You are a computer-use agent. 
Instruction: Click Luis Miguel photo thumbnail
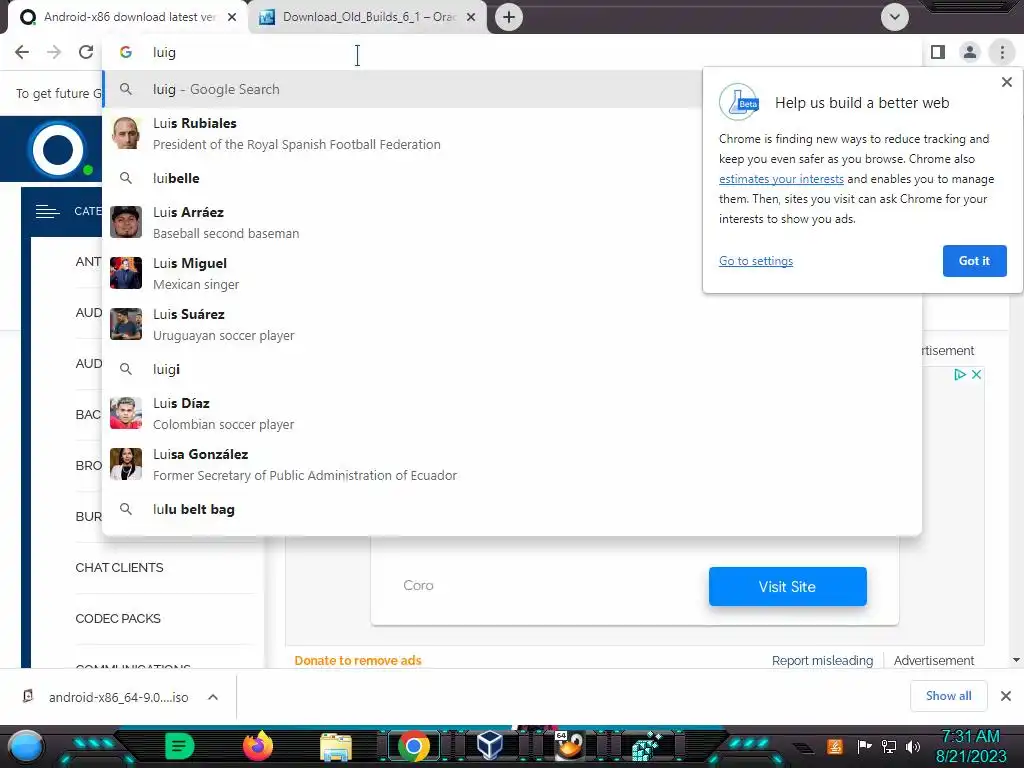[126, 273]
